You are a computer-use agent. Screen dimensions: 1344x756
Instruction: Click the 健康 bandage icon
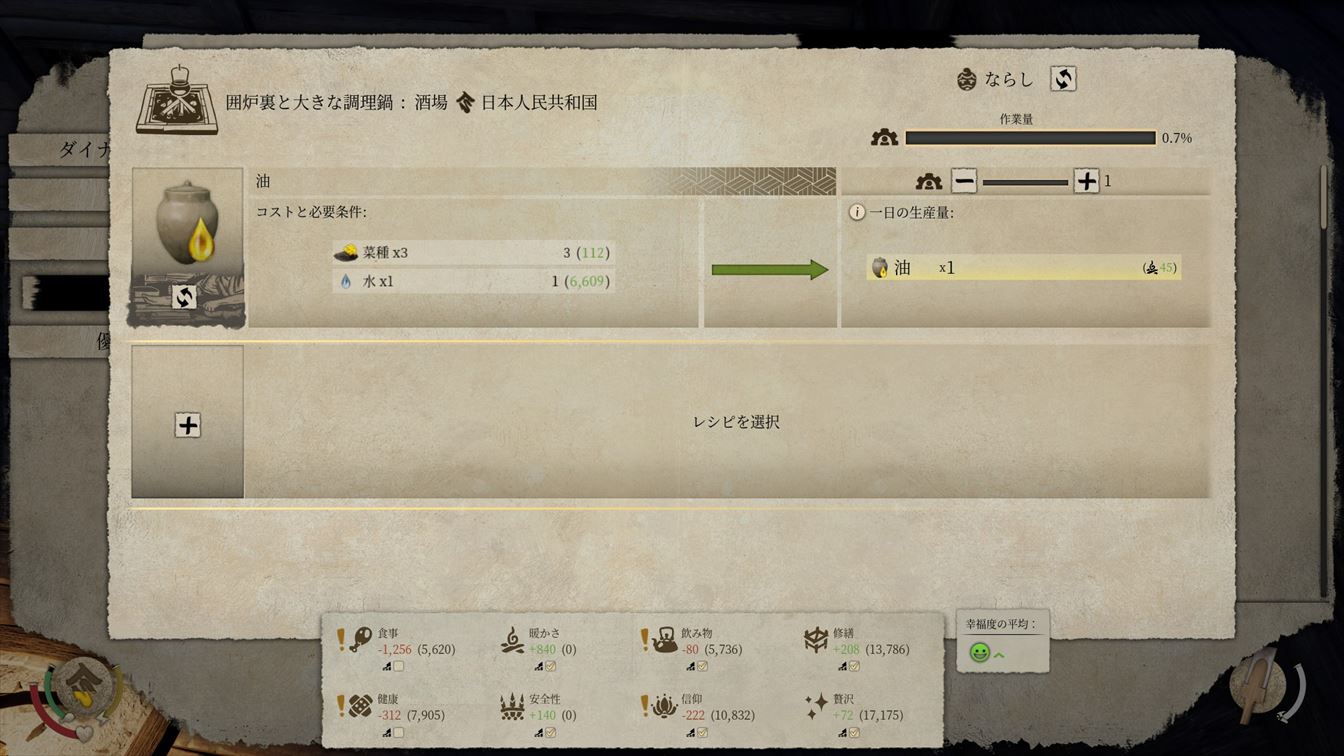361,707
